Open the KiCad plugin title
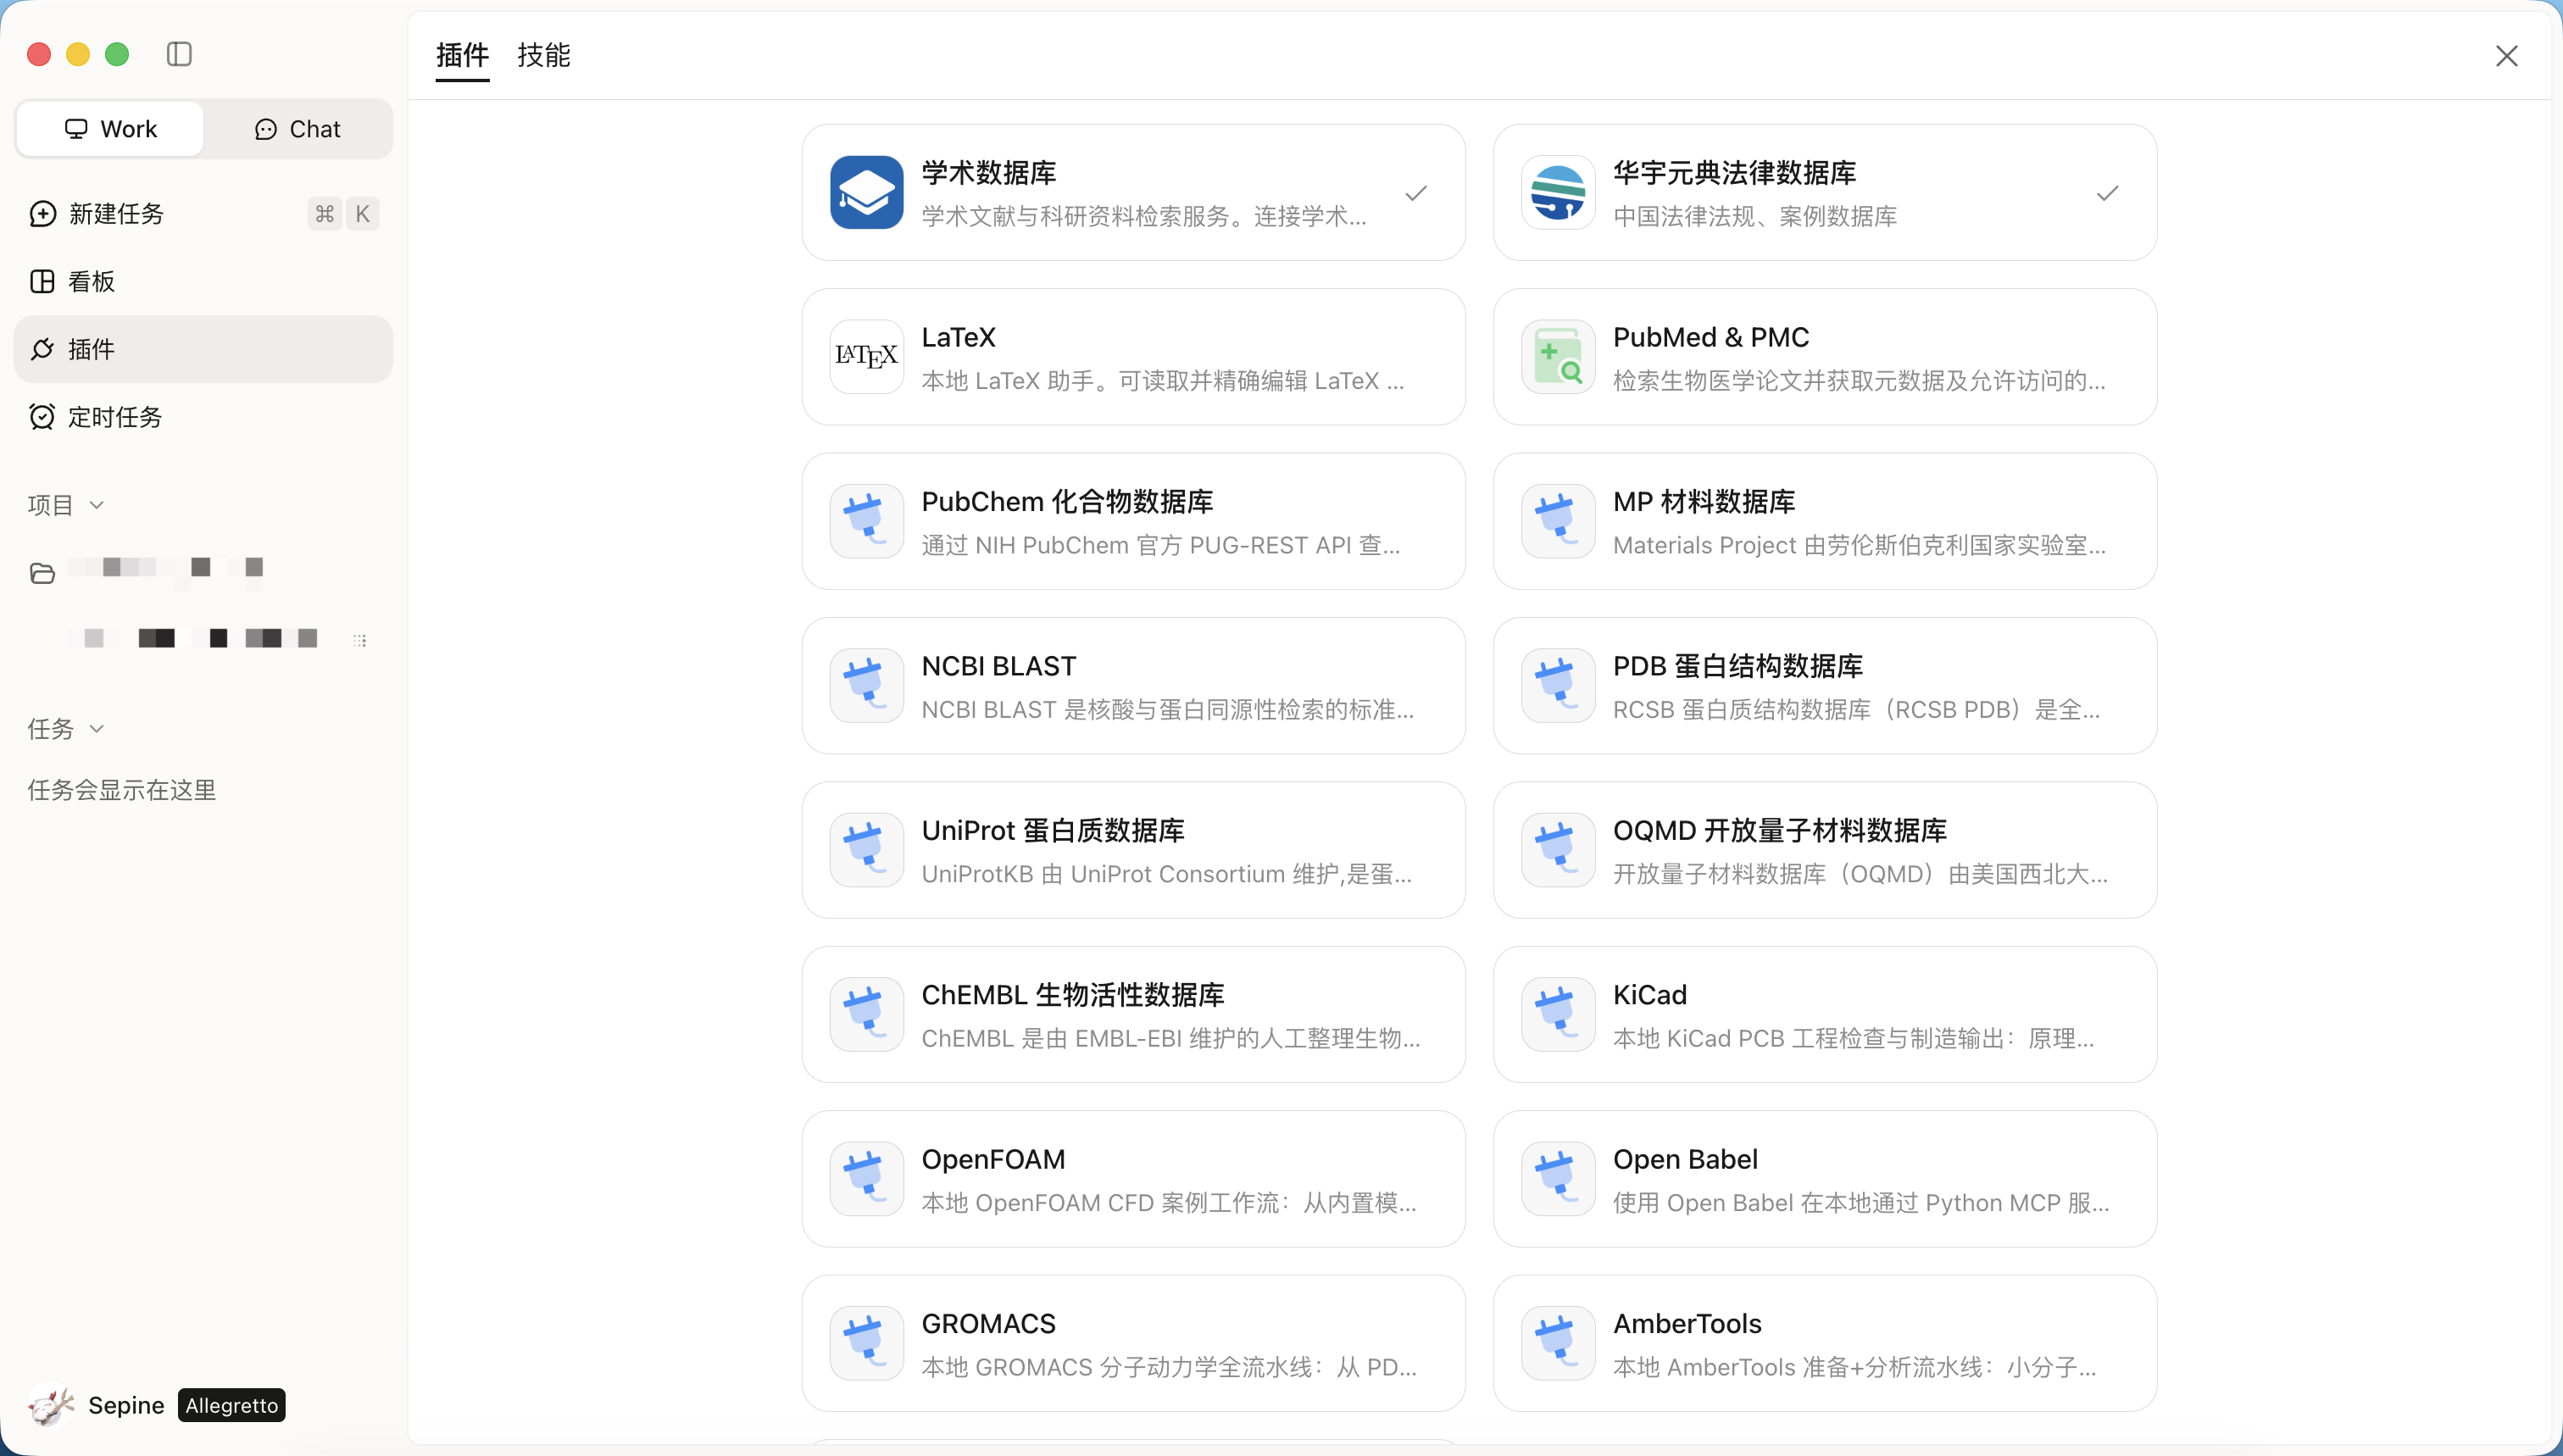 (x=1650, y=995)
